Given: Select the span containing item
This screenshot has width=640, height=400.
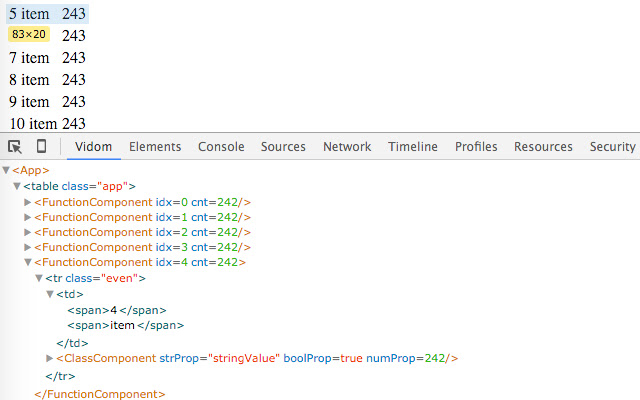Looking at the screenshot, I should pos(126,325).
